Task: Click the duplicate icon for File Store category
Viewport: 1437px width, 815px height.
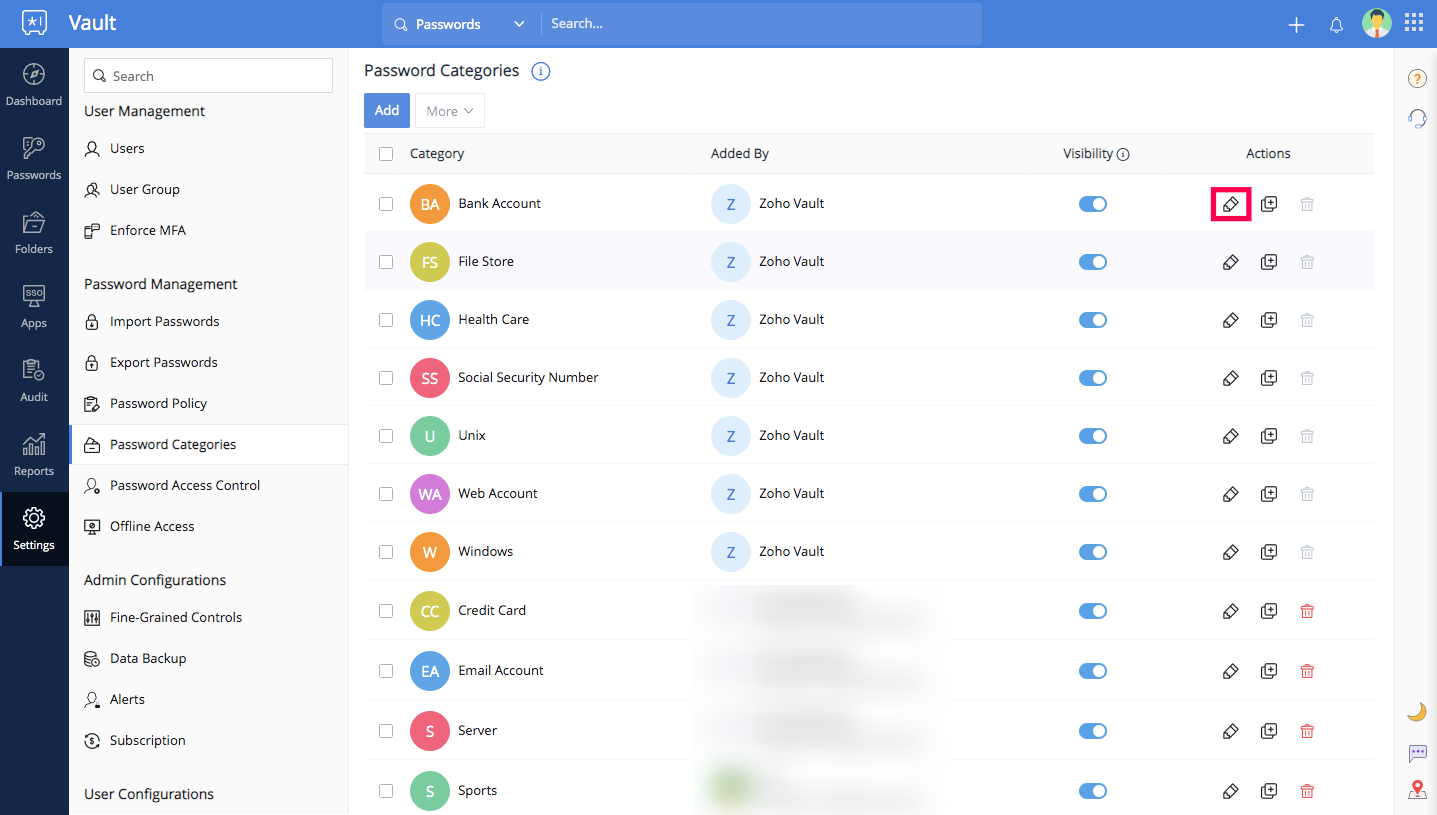Action: pos(1269,262)
